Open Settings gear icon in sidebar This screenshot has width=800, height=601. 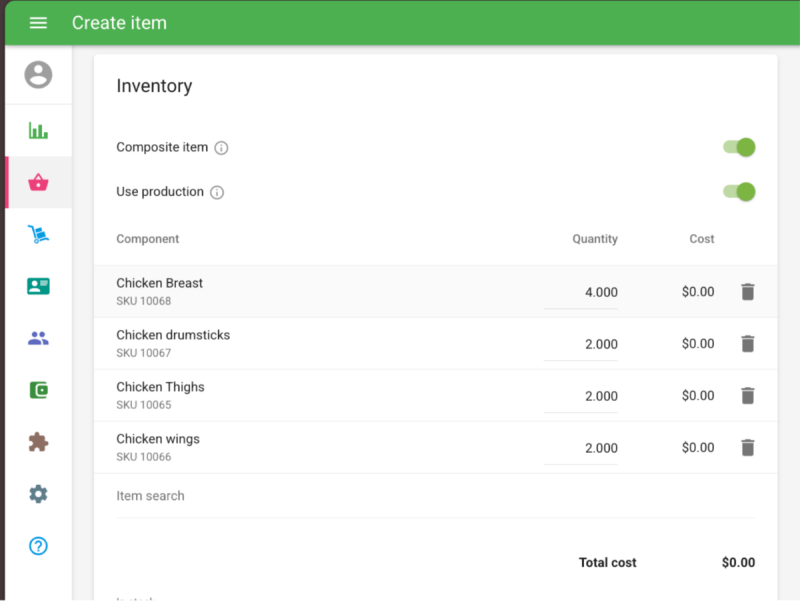(x=38, y=494)
